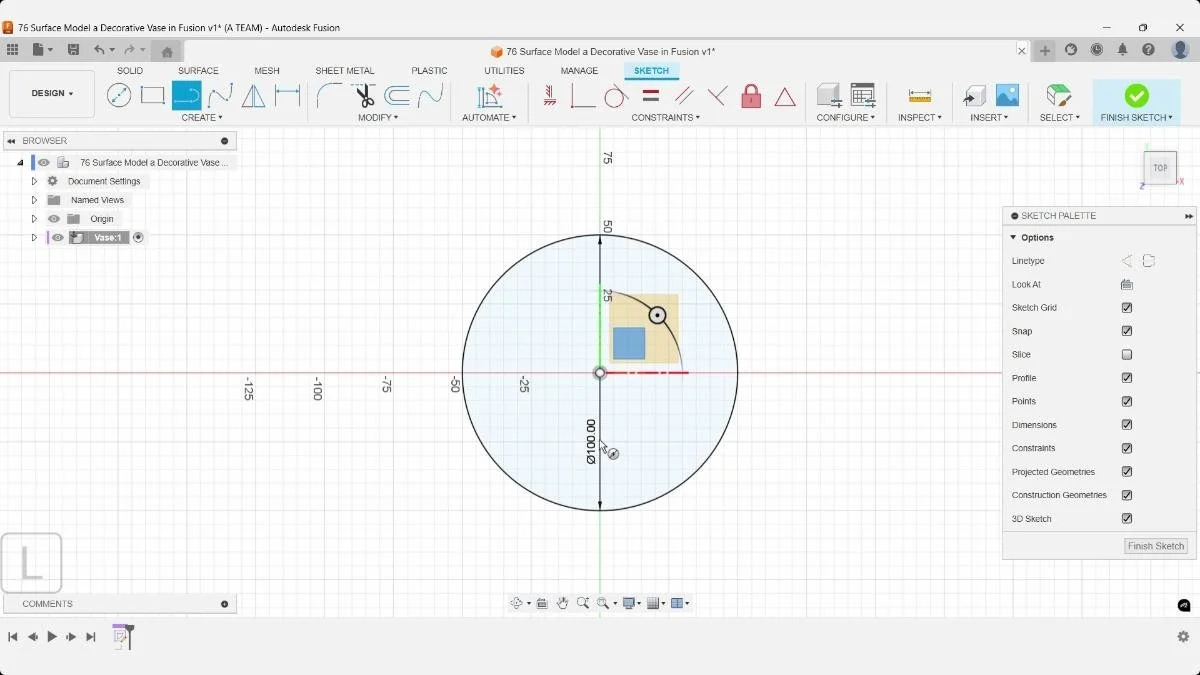The width and height of the screenshot is (1200, 675).
Task: Toggle the Projected Geometries checkbox
Action: (x=1127, y=472)
